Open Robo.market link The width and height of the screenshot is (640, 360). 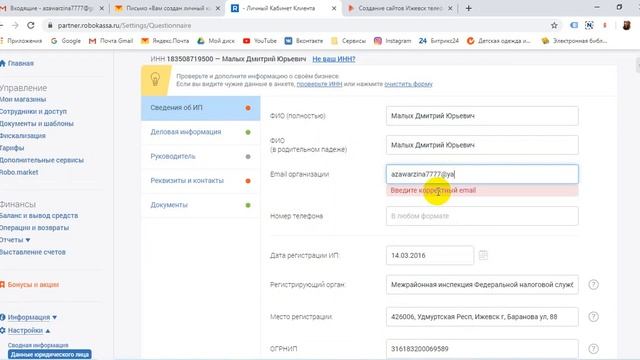(x=19, y=172)
